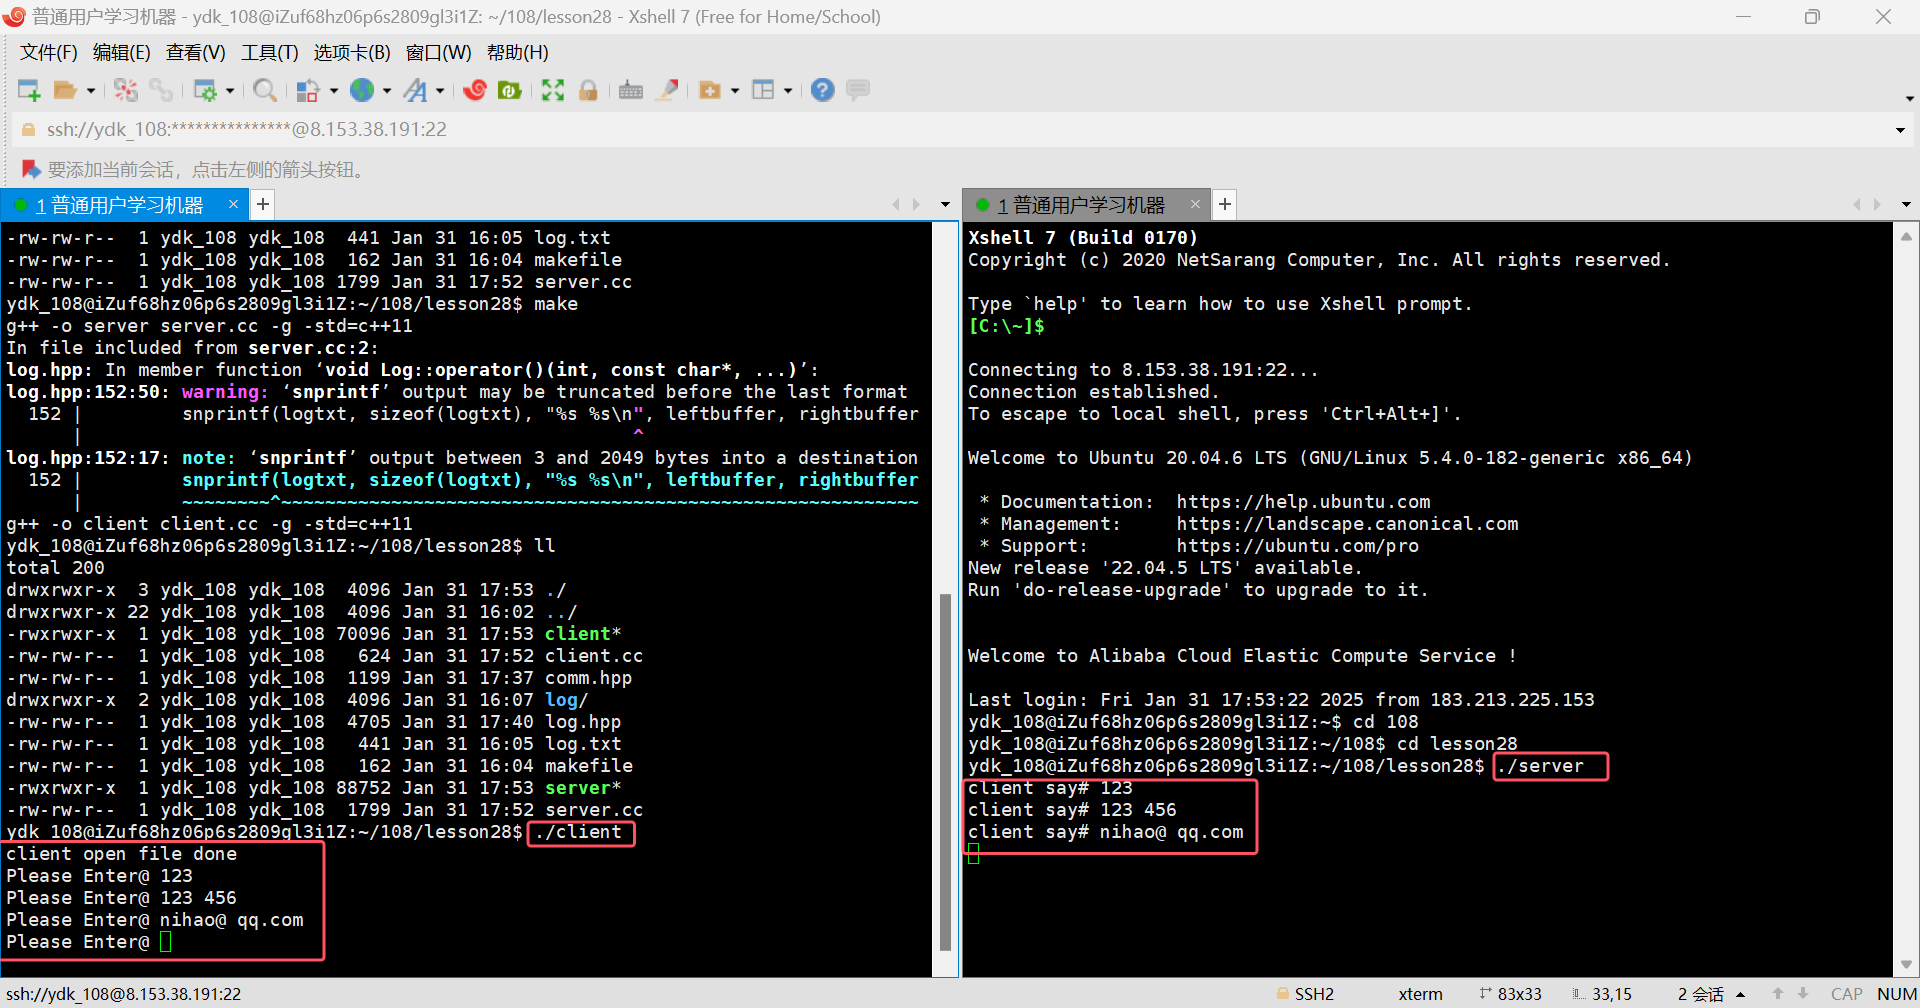Open the 编辑(E) menu
The height and width of the screenshot is (1008, 1920).
pyautogui.click(x=121, y=53)
